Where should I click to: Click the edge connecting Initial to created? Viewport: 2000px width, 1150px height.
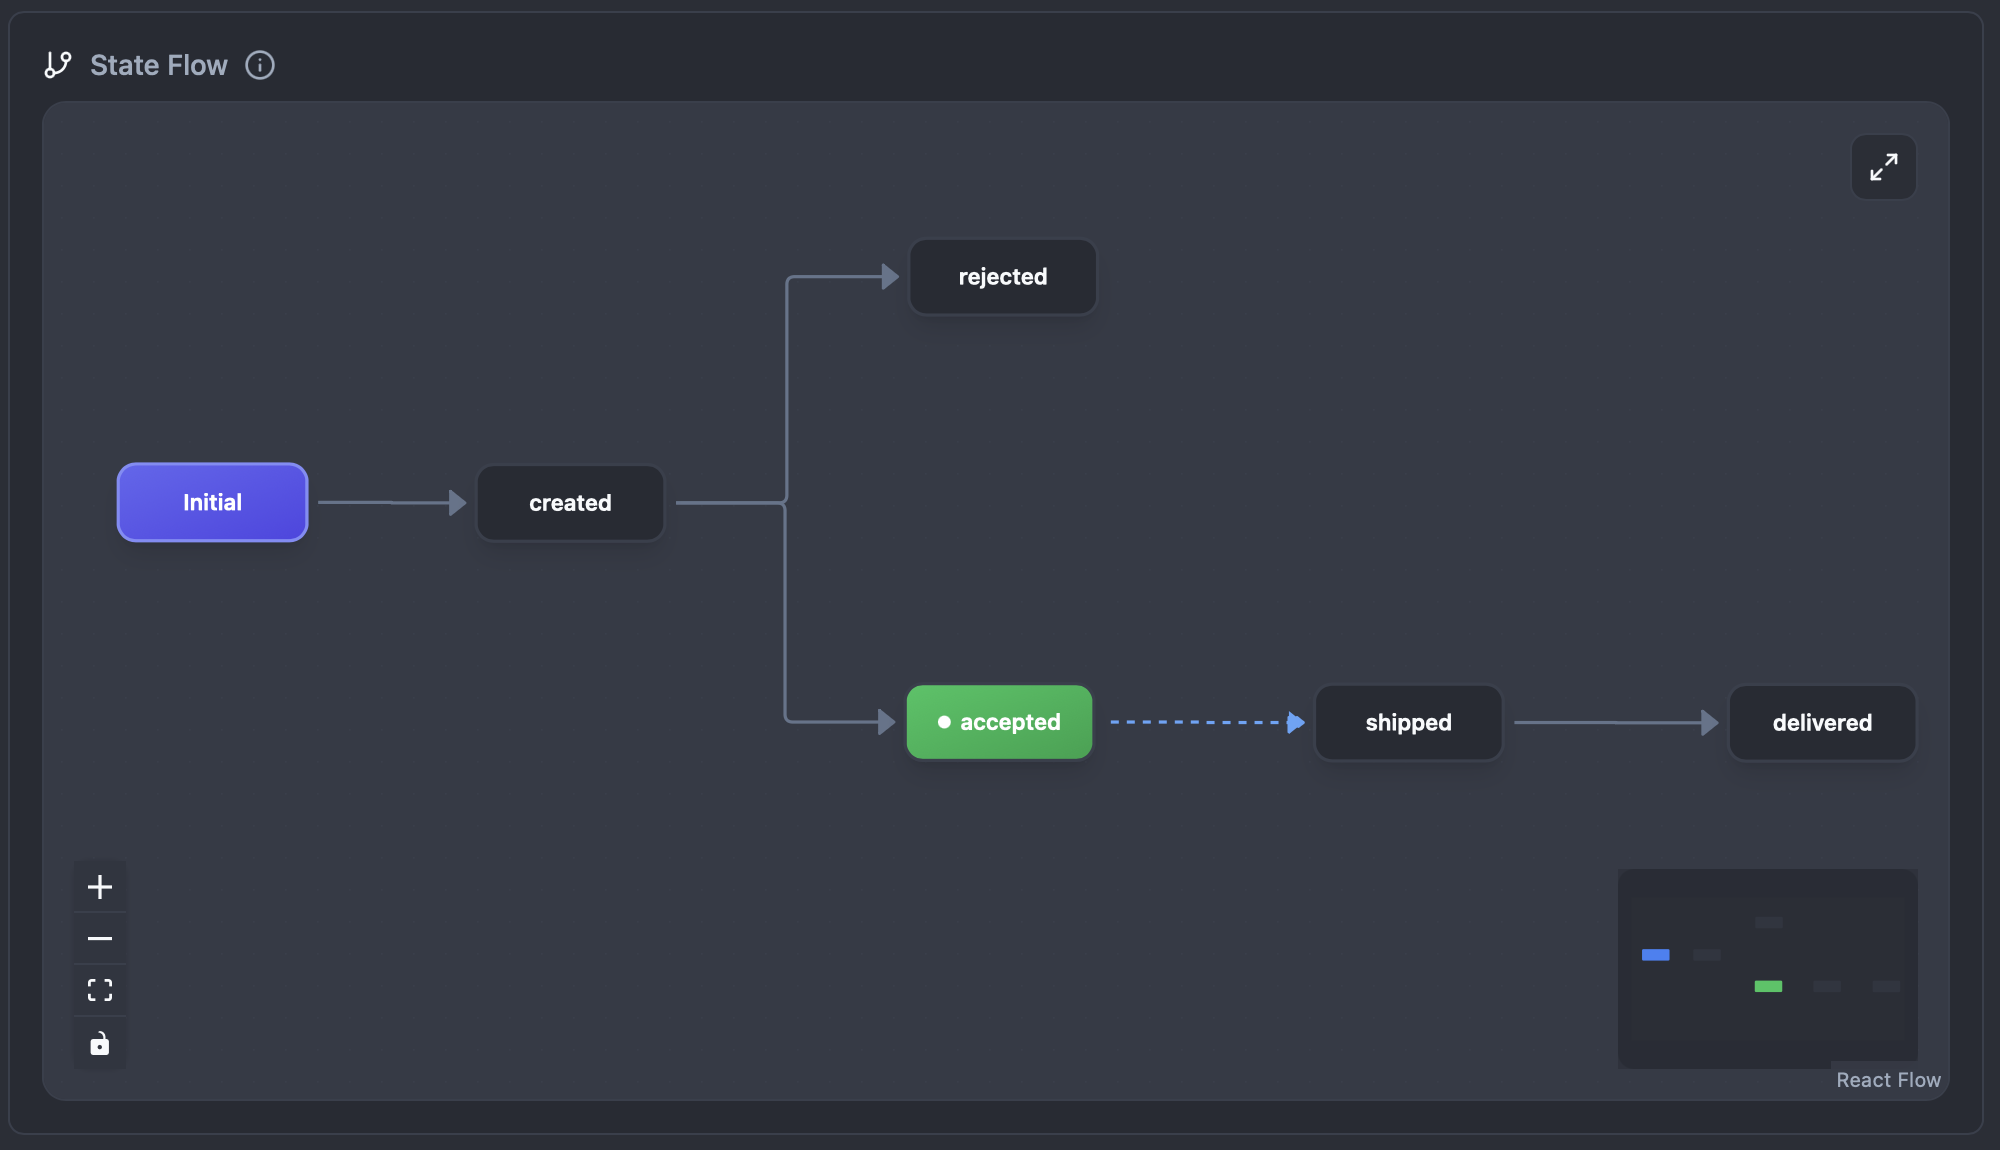[x=392, y=503]
